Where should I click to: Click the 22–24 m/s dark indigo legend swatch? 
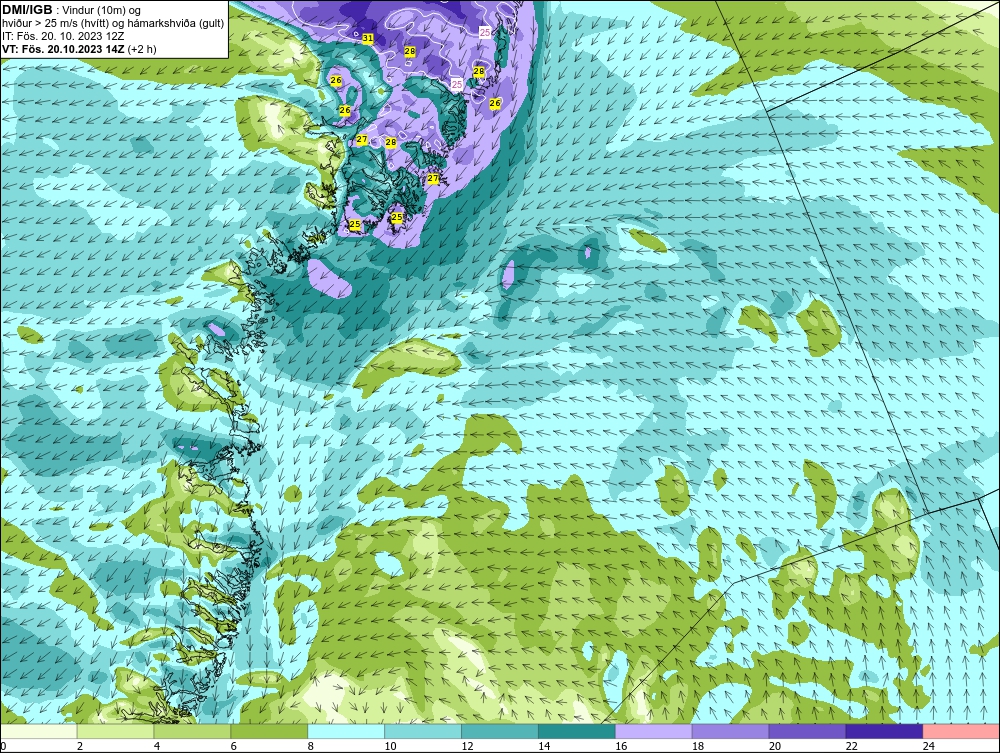[885, 731]
